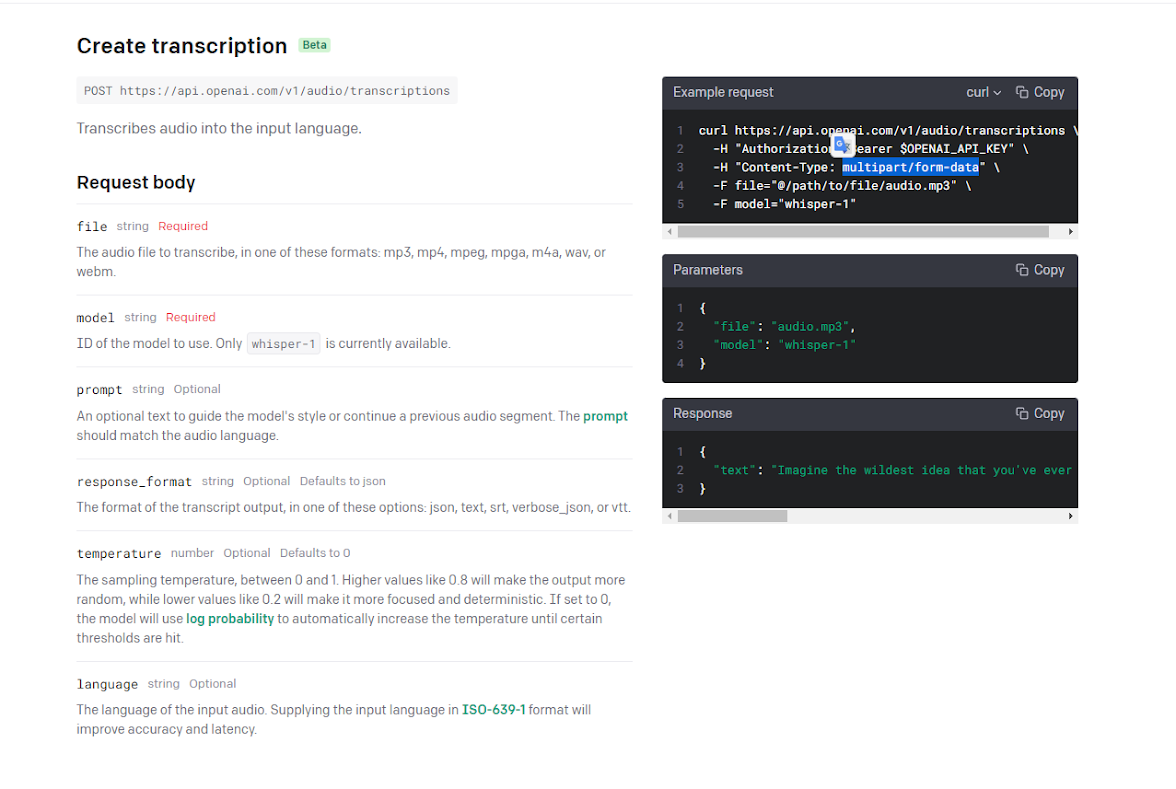Open the log probability link

pyautogui.click(x=230, y=619)
